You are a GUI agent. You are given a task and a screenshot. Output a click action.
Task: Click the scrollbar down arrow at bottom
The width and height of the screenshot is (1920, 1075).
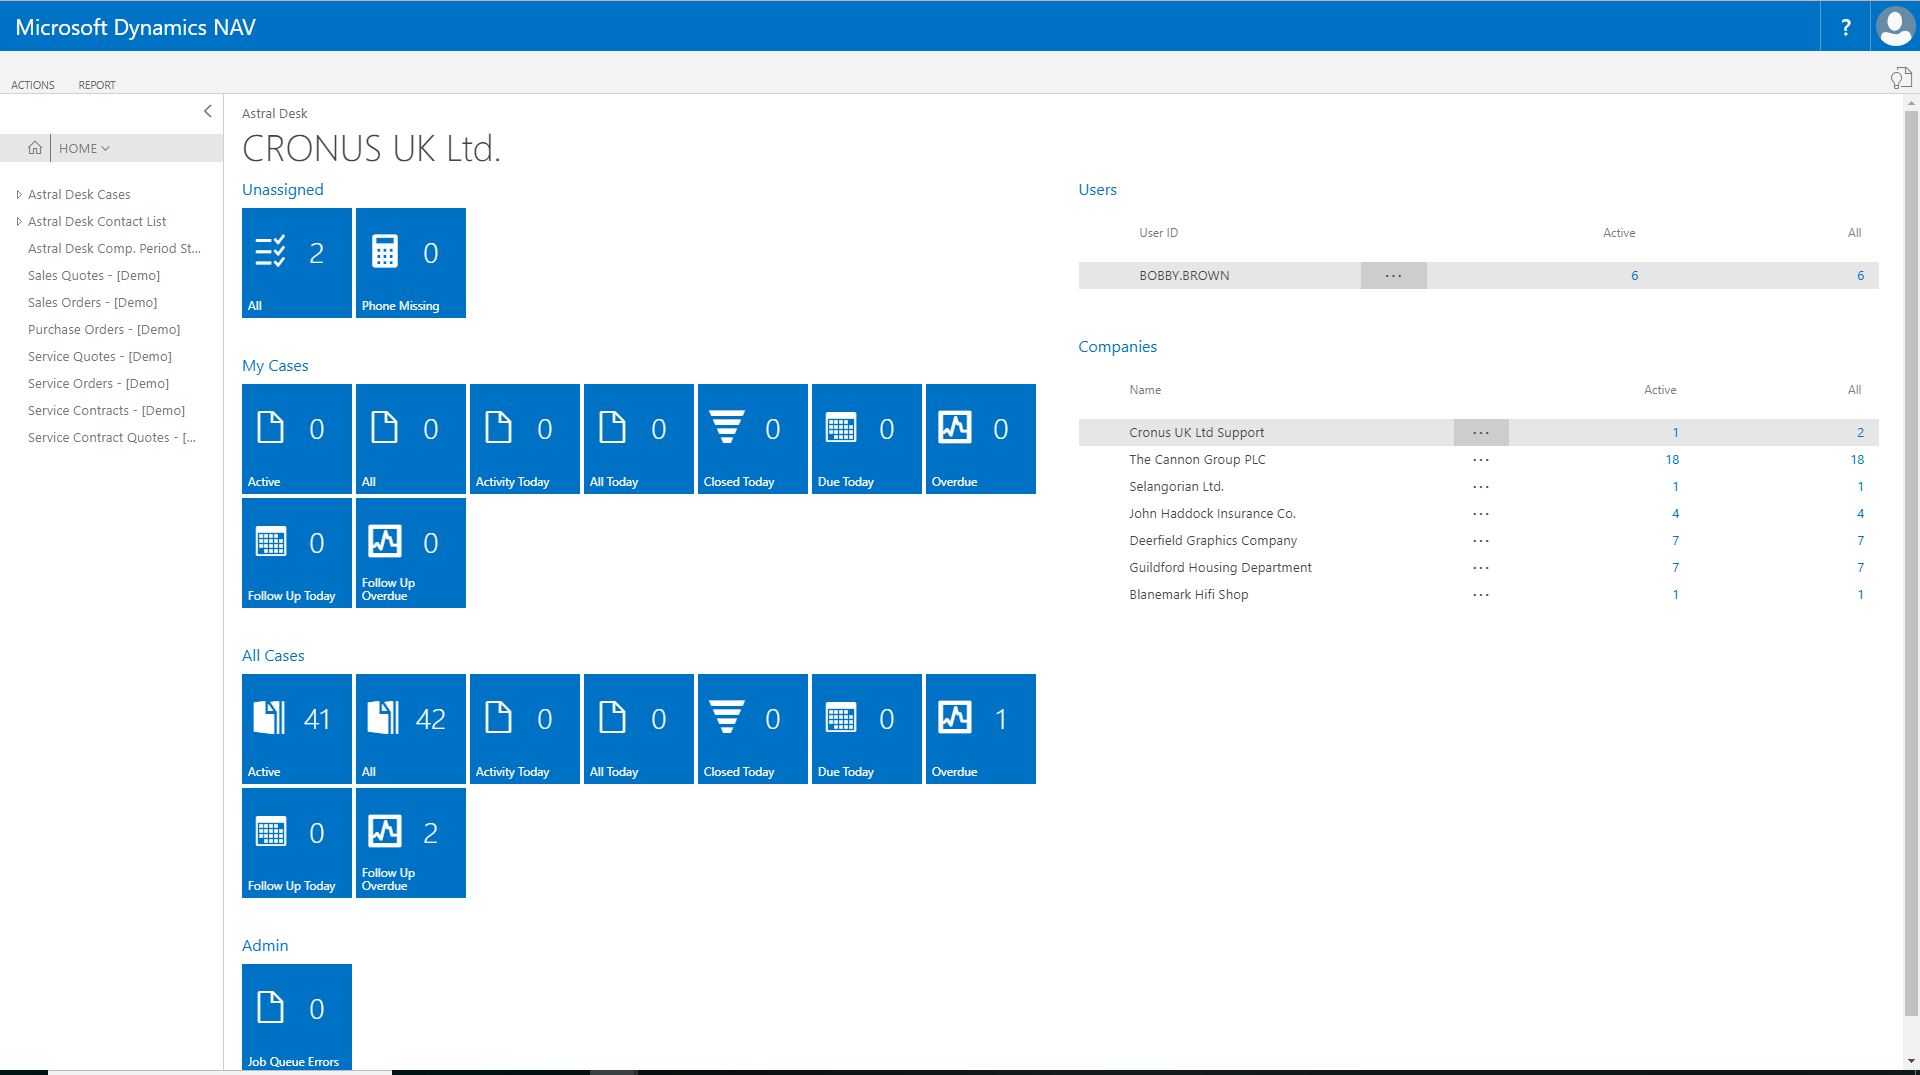click(x=1911, y=1061)
